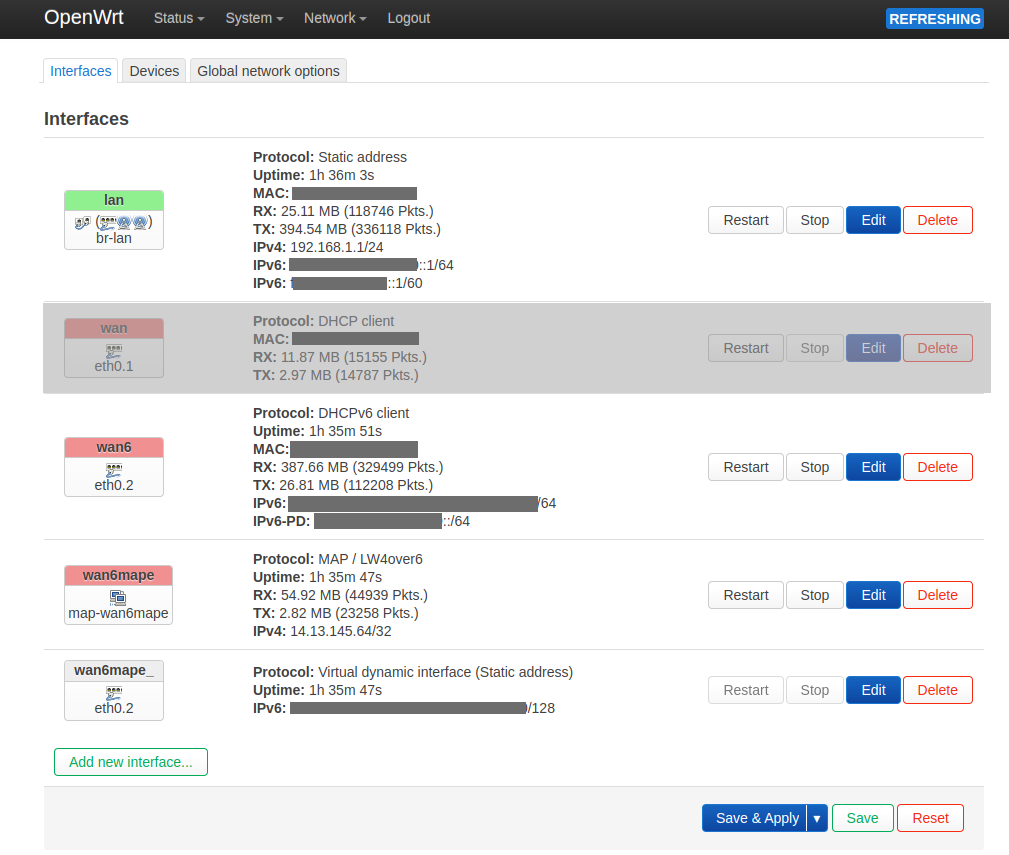
Task: Open the Global network options tab
Action: pyautogui.click(x=268, y=71)
